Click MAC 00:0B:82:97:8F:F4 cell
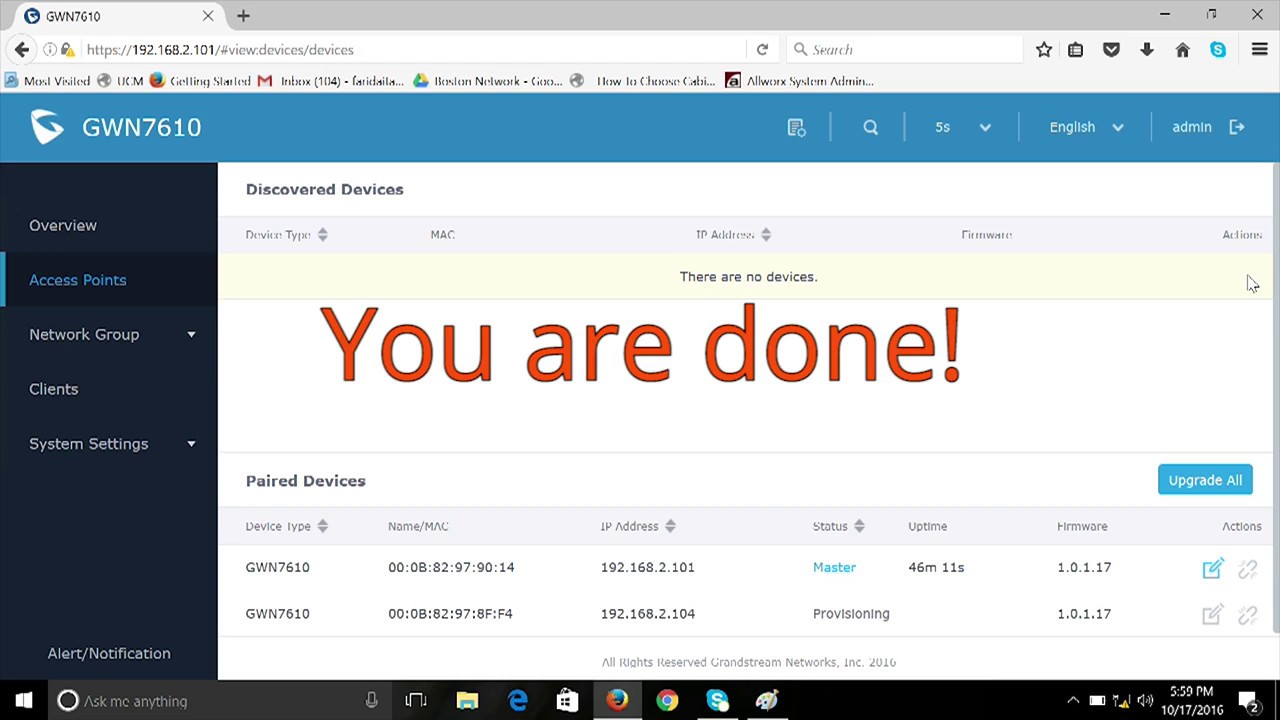 450,614
